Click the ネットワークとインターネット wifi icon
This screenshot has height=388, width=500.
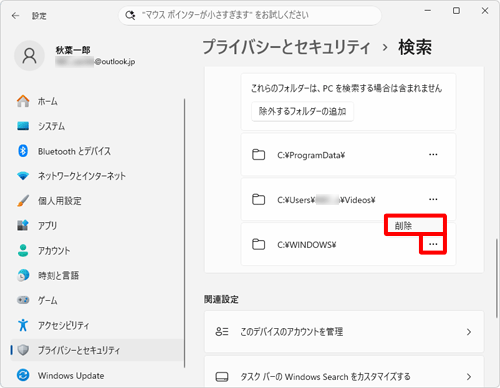23,176
